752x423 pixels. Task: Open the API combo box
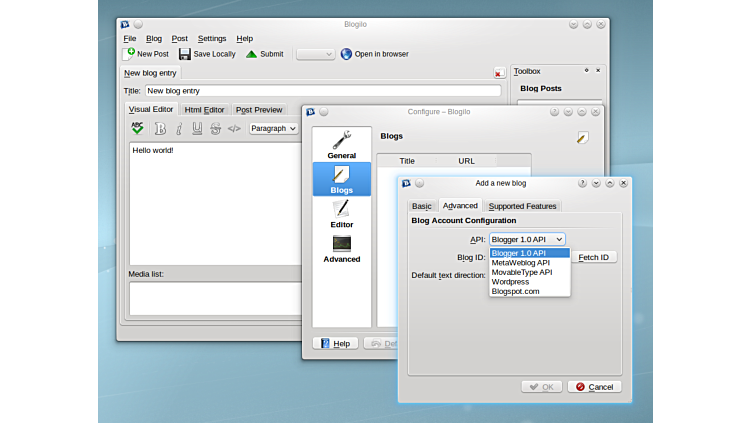(x=527, y=239)
